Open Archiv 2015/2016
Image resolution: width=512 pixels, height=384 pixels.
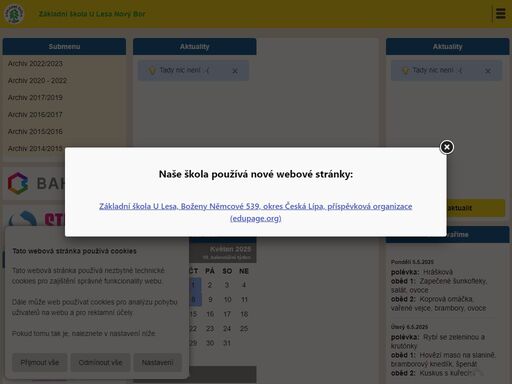35,131
